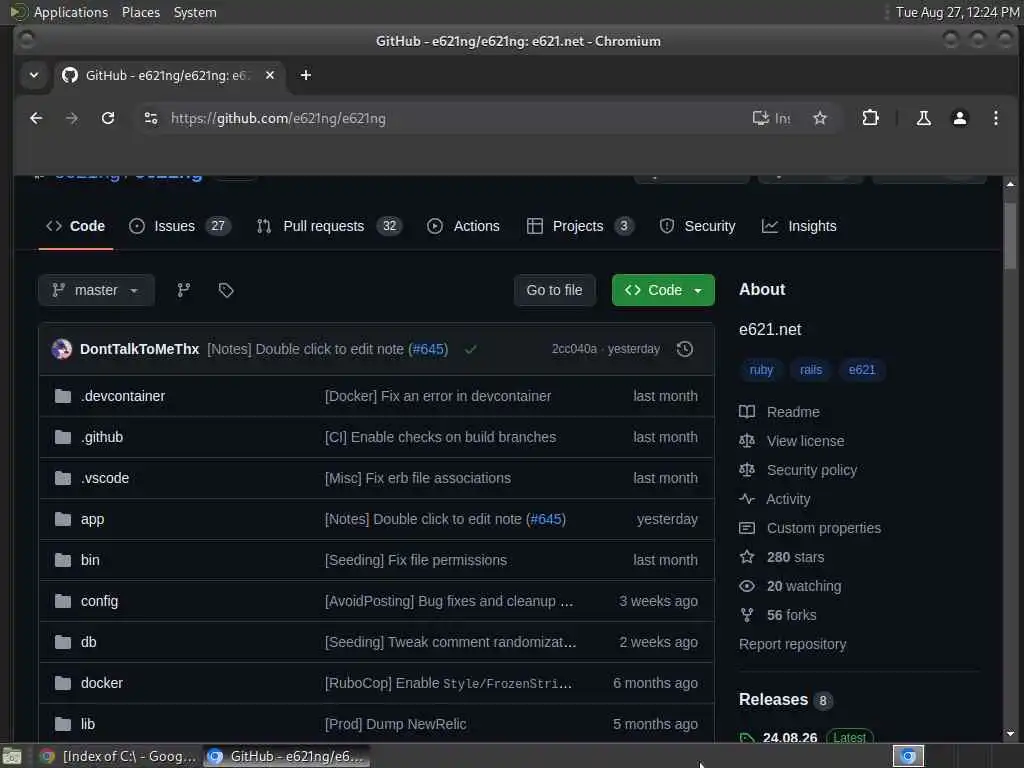The width and height of the screenshot is (1024, 768).
Task: Click the green check status icon
Action: [x=470, y=349]
